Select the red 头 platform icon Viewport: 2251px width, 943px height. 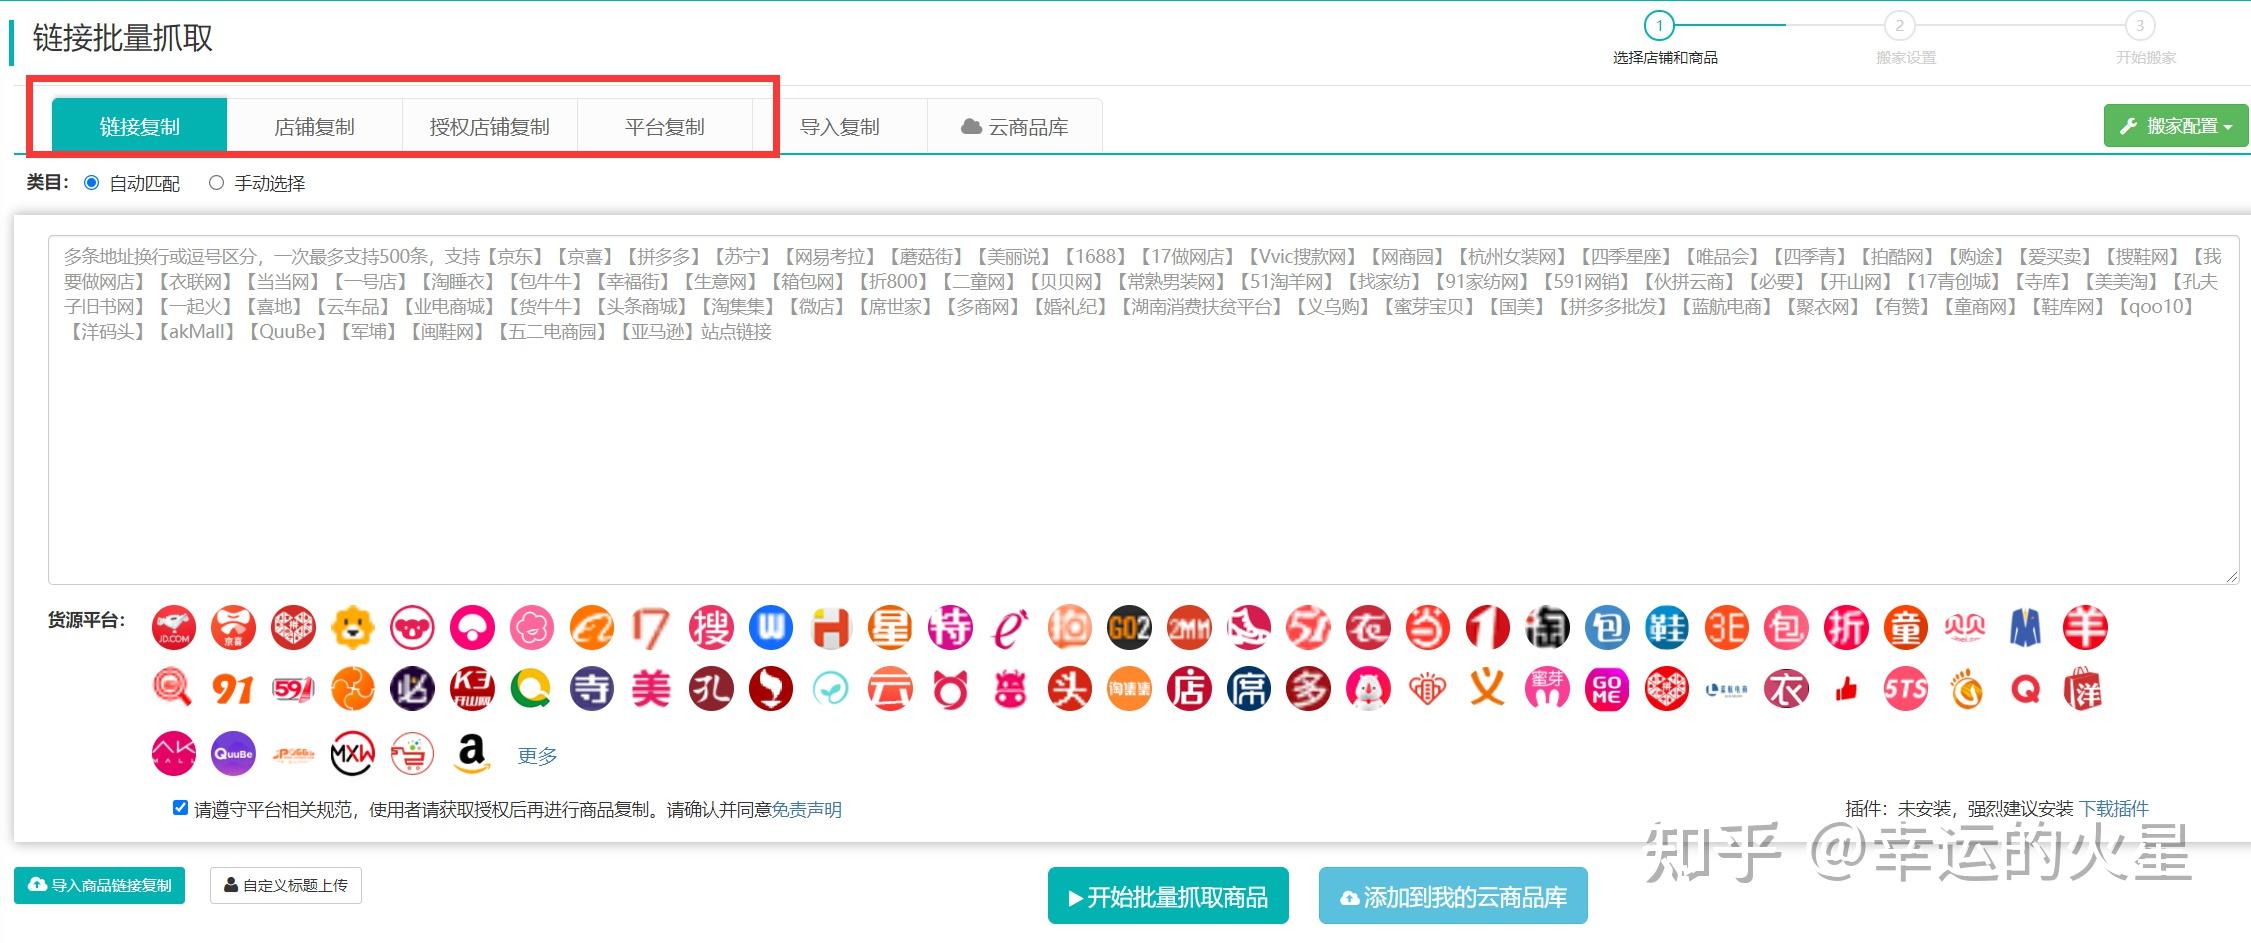pyautogui.click(x=1069, y=689)
